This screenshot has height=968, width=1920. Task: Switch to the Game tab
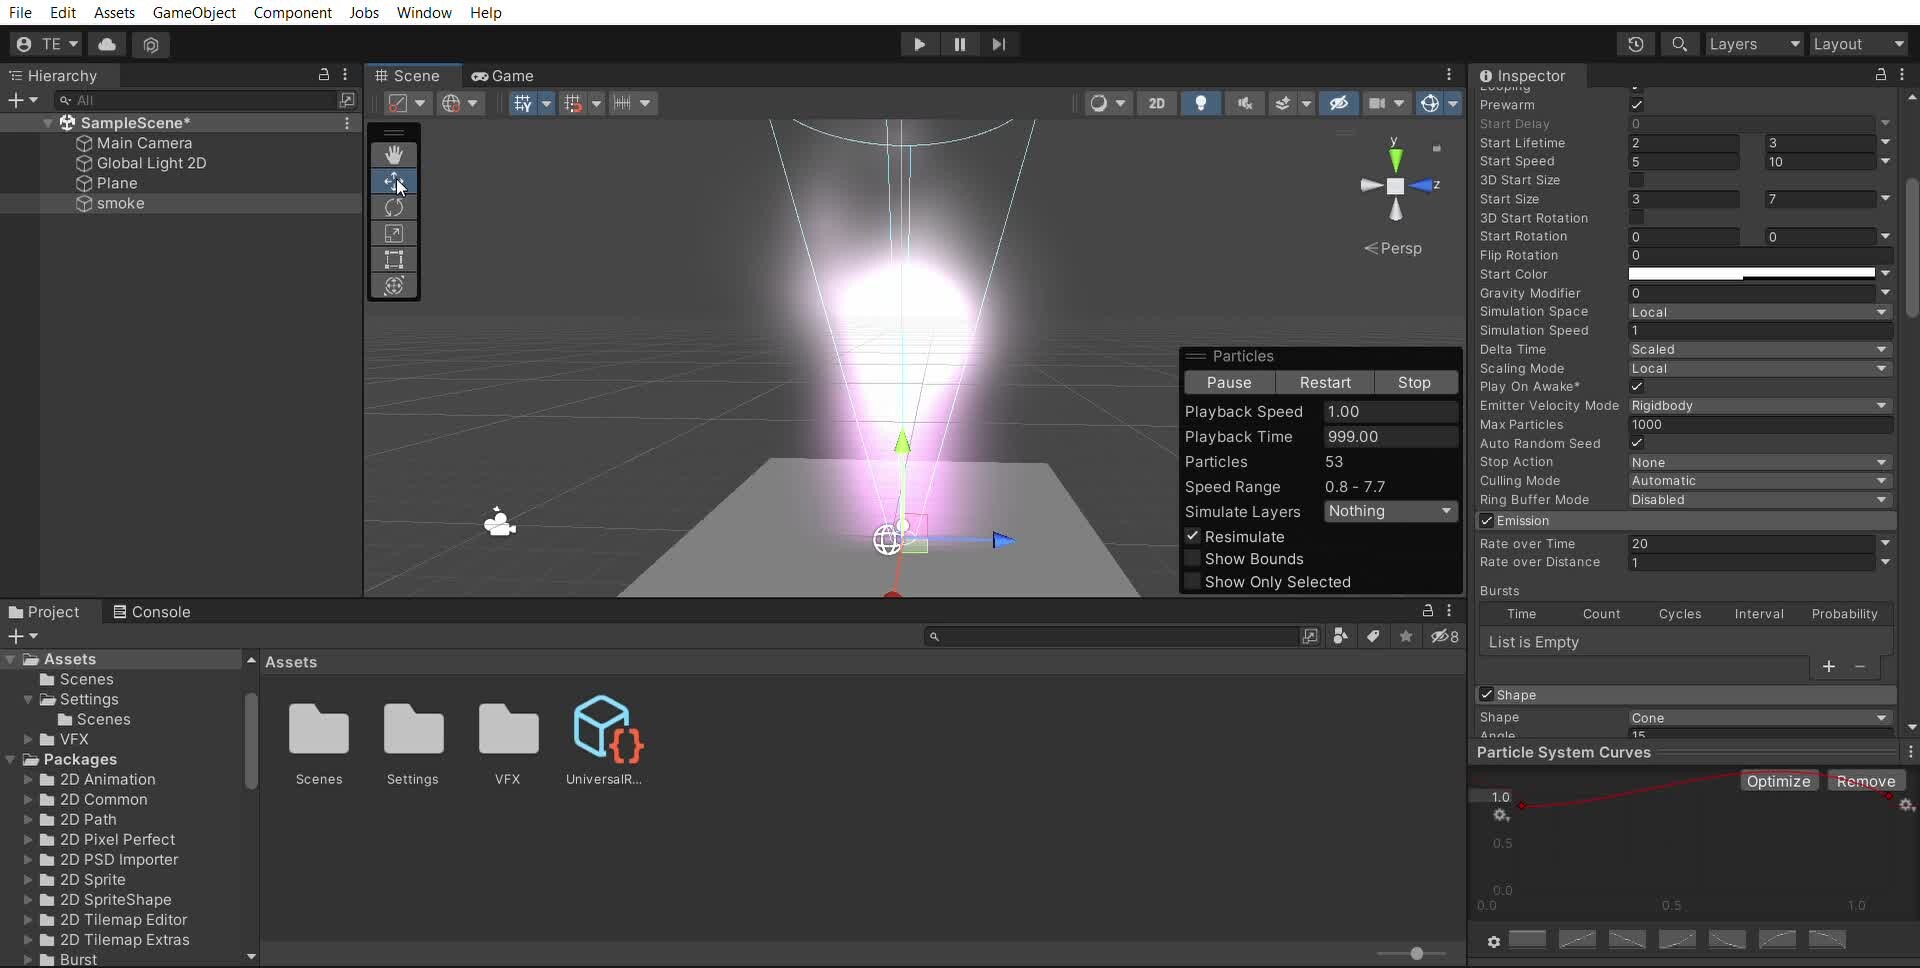504,75
